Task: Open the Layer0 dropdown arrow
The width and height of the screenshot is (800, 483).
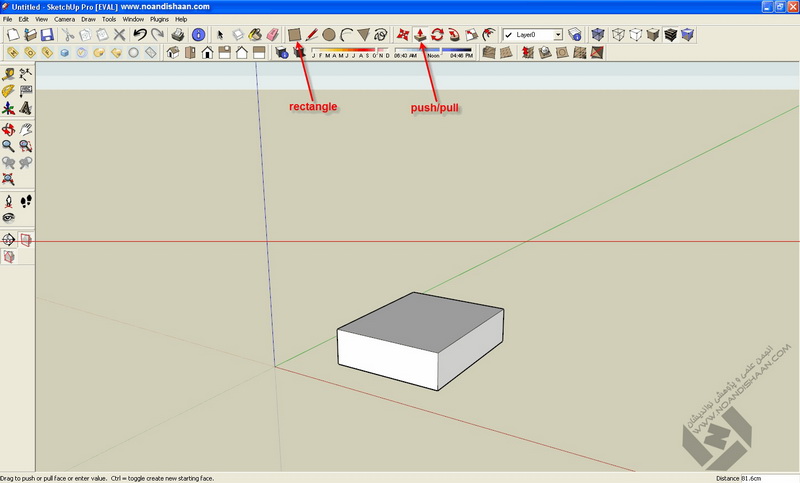Action: point(557,34)
